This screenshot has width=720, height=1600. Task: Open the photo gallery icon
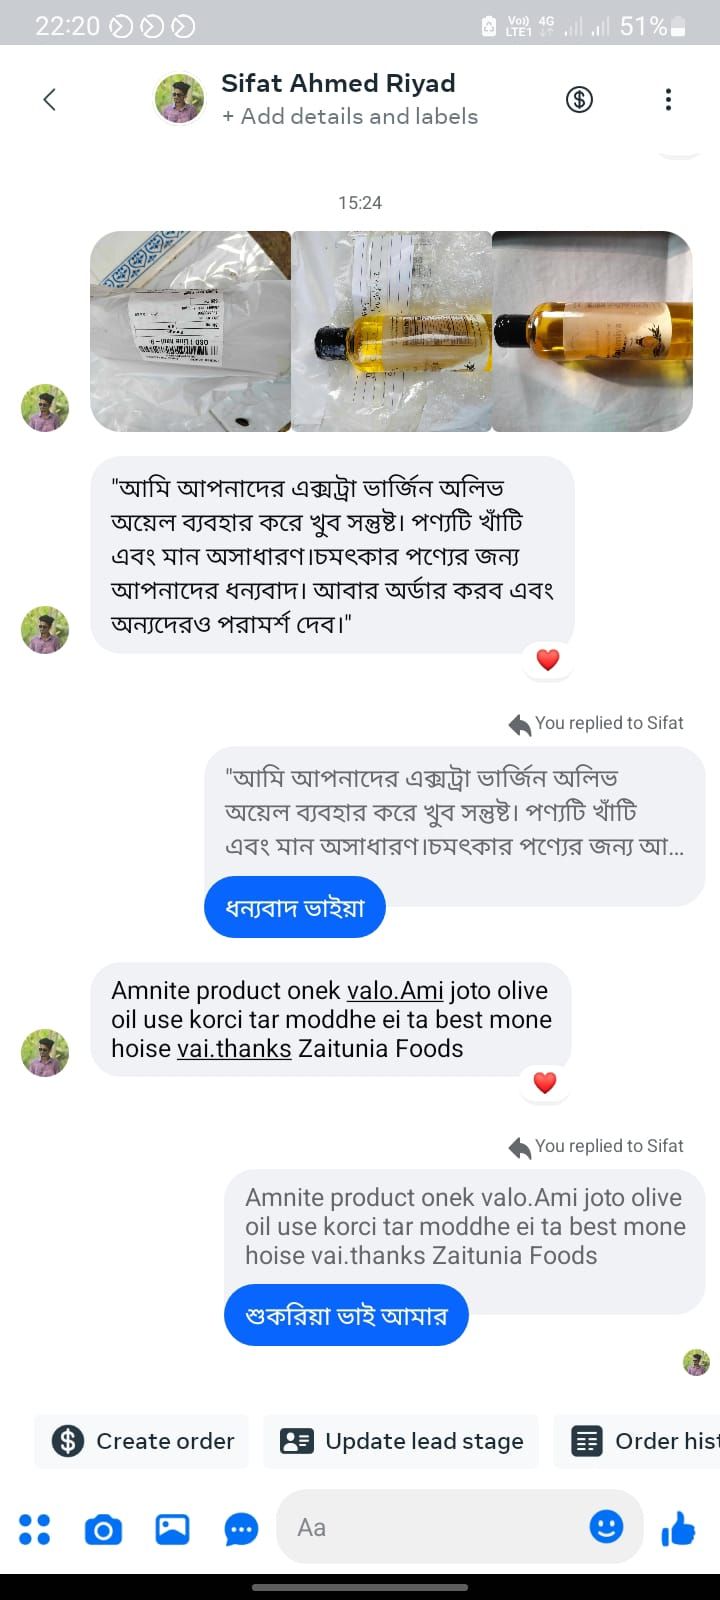click(x=172, y=1528)
